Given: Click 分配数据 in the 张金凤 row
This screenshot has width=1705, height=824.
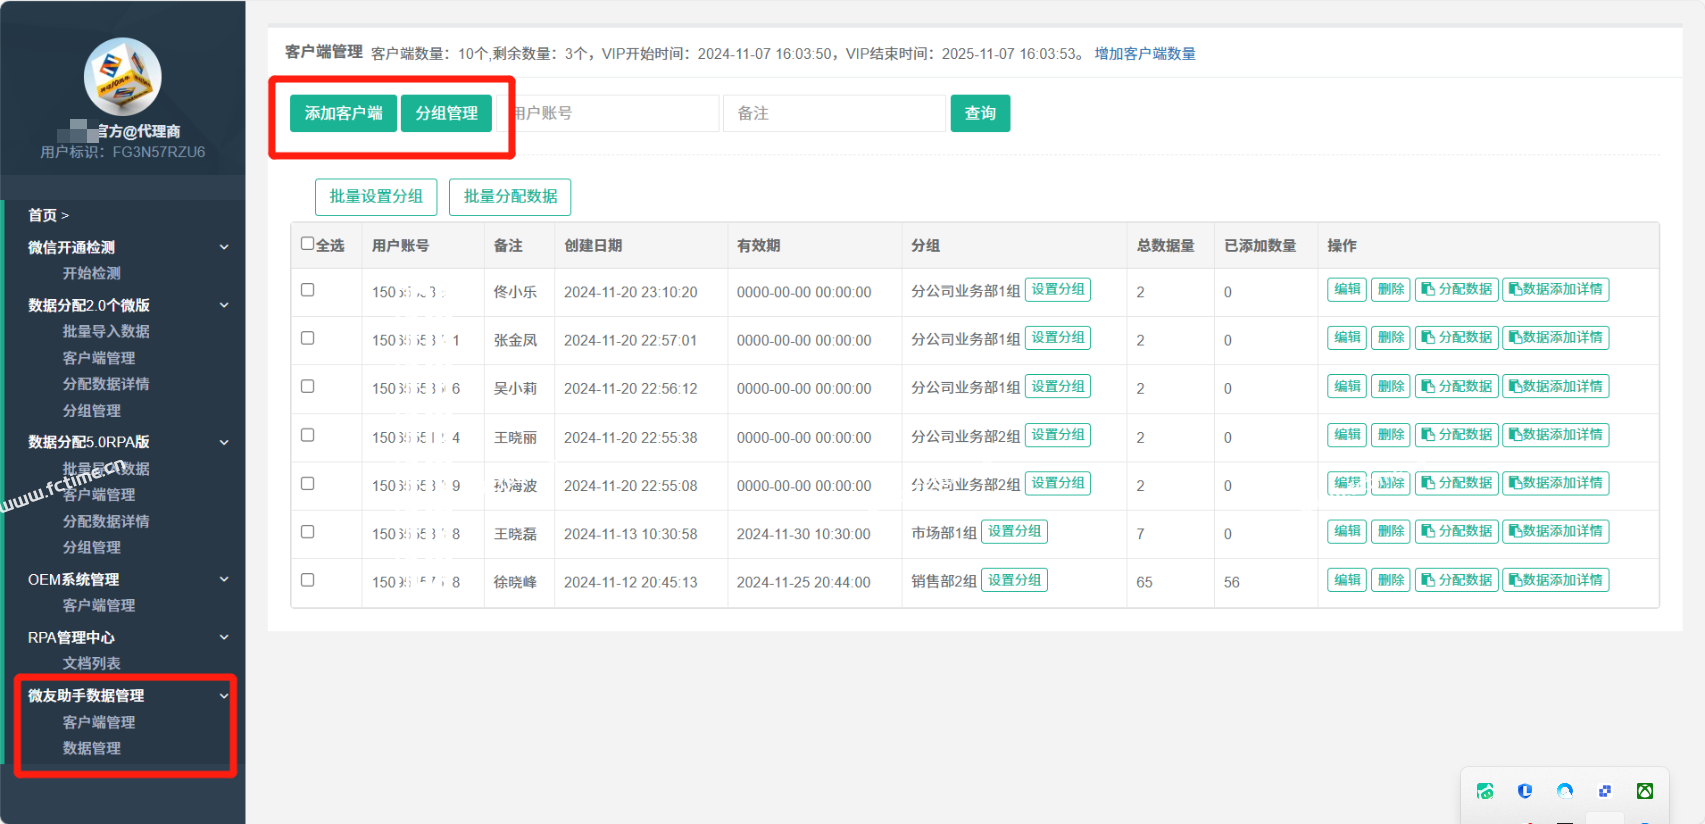Looking at the screenshot, I should click(1457, 337).
